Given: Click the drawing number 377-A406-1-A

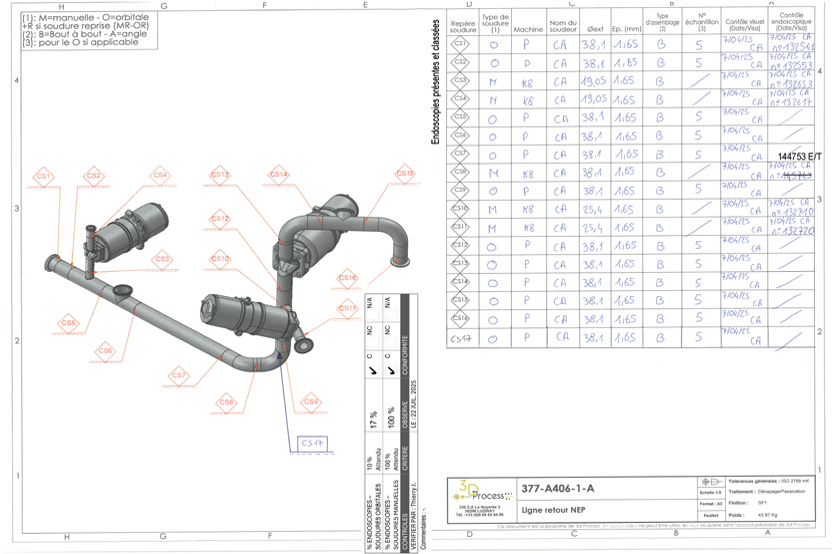Looking at the screenshot, I should click(558, 489).
